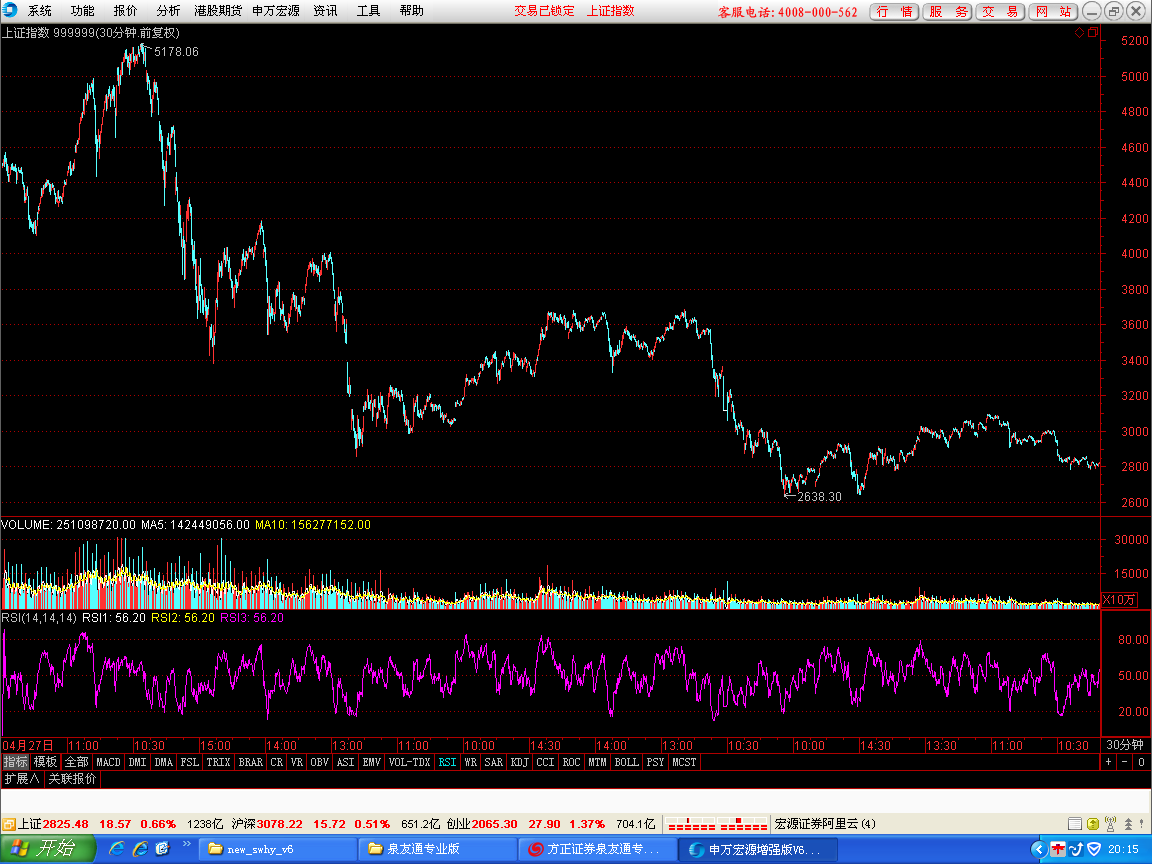The height and width of the screenshot is (864, 1152).
Task: Open the 系统 menu
Action: click(40, 11)
